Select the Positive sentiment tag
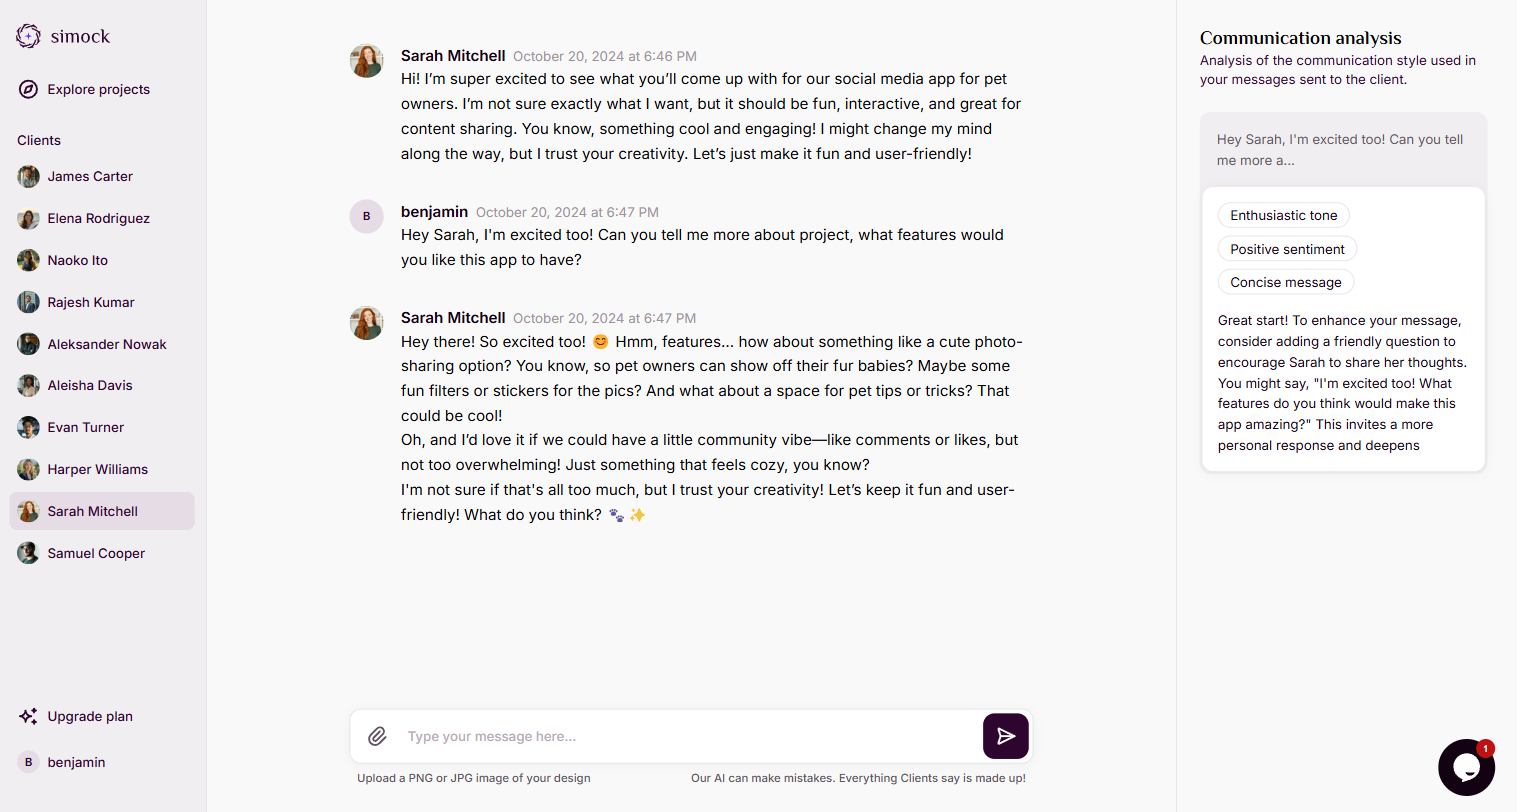1517x812 pixels. pos(1287,248)
